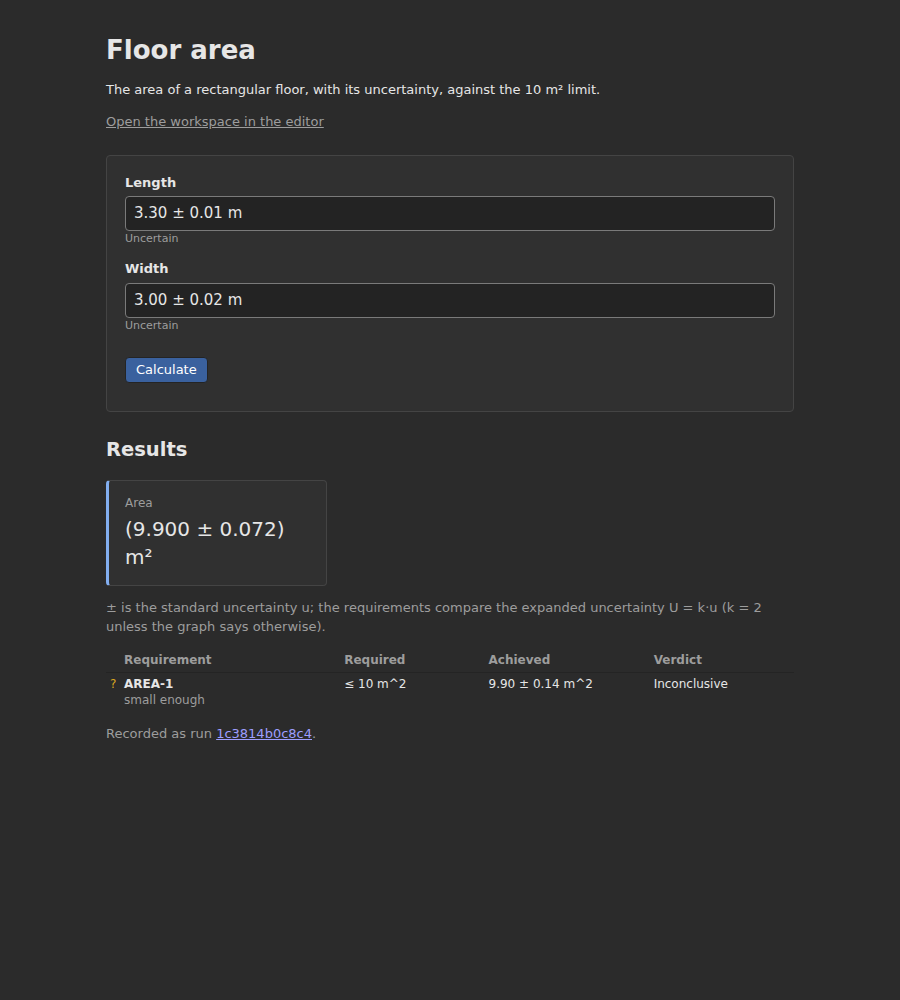The image size is (900, 1000).
Task: Click the Width input field
Action: coord(450,300)
